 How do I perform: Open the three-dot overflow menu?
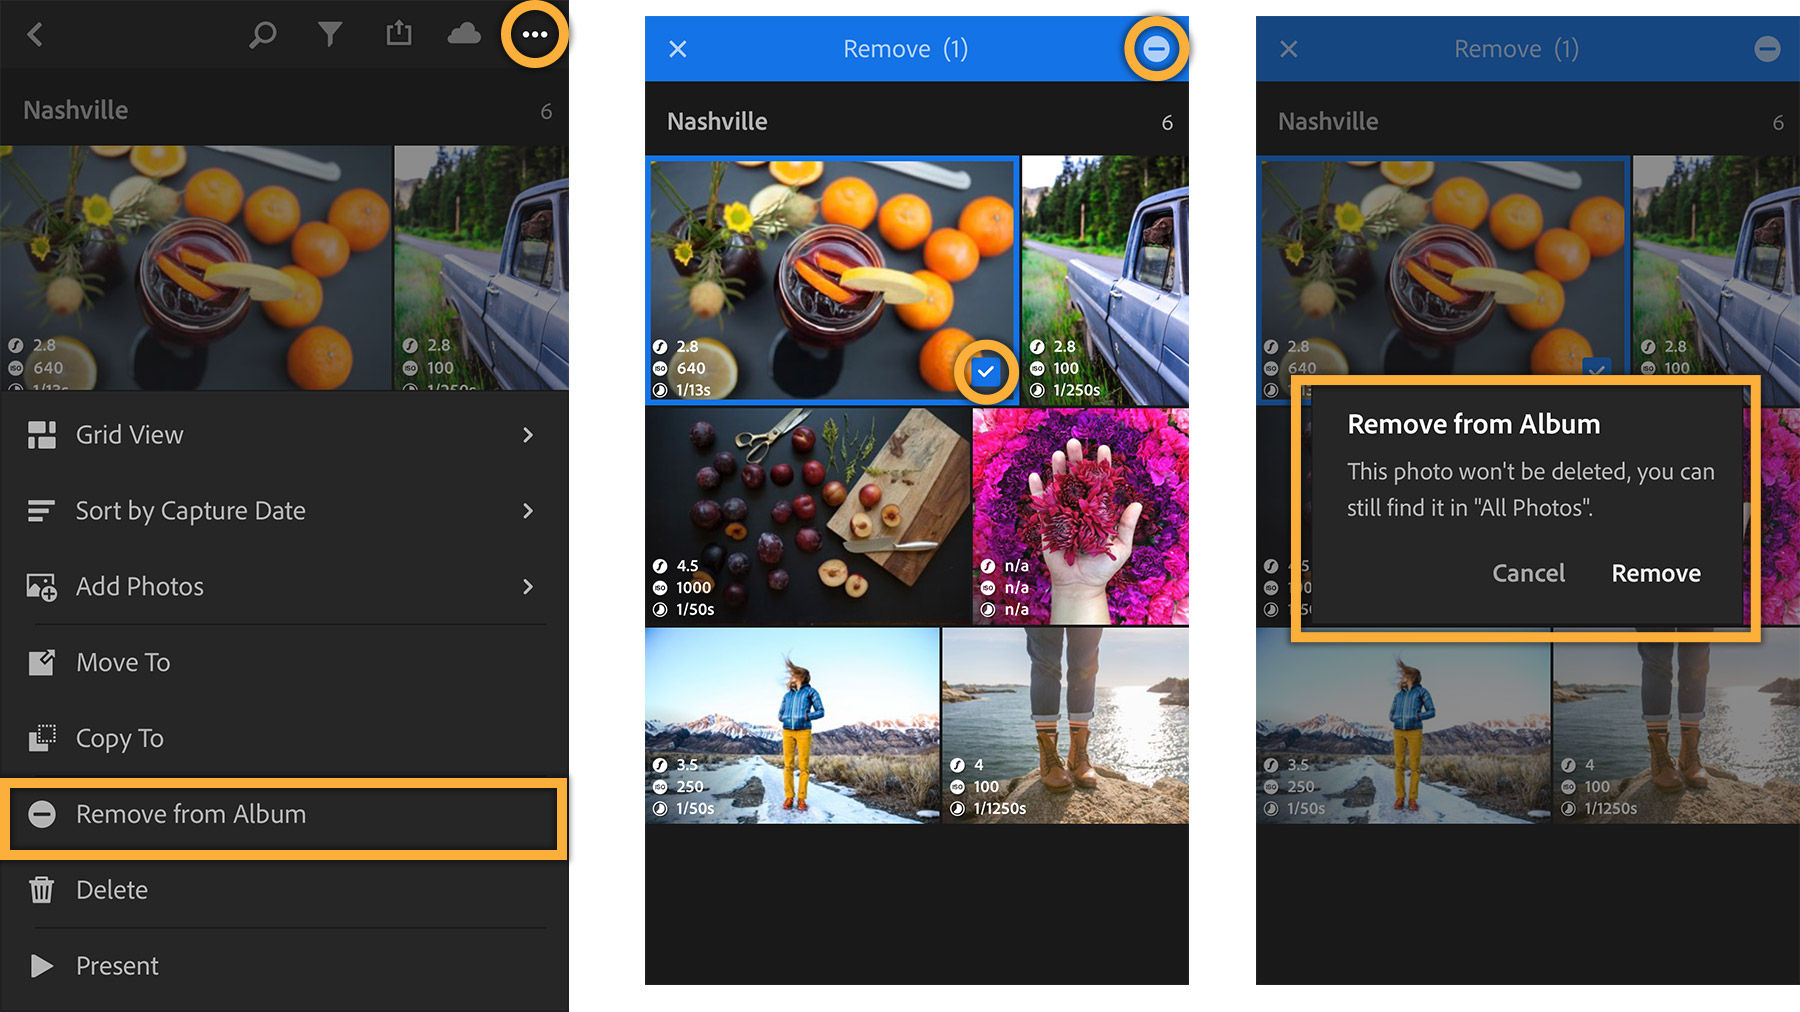pyautogui.click(x=535, y=34)
